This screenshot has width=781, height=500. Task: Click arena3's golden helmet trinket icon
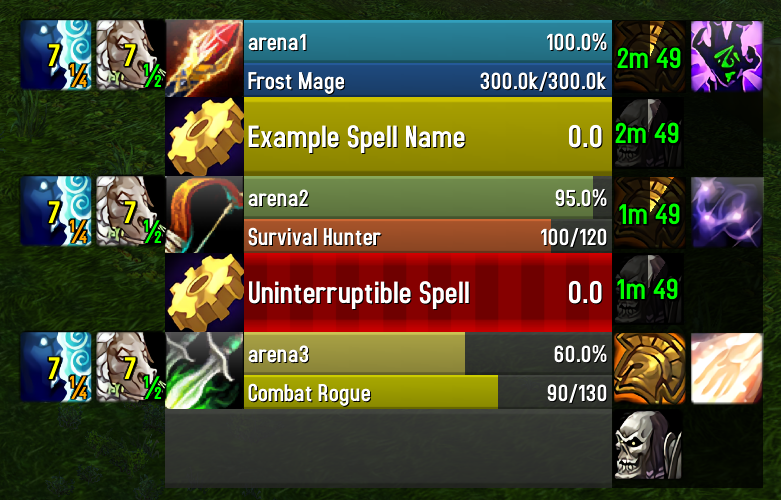tap(649, 369)
